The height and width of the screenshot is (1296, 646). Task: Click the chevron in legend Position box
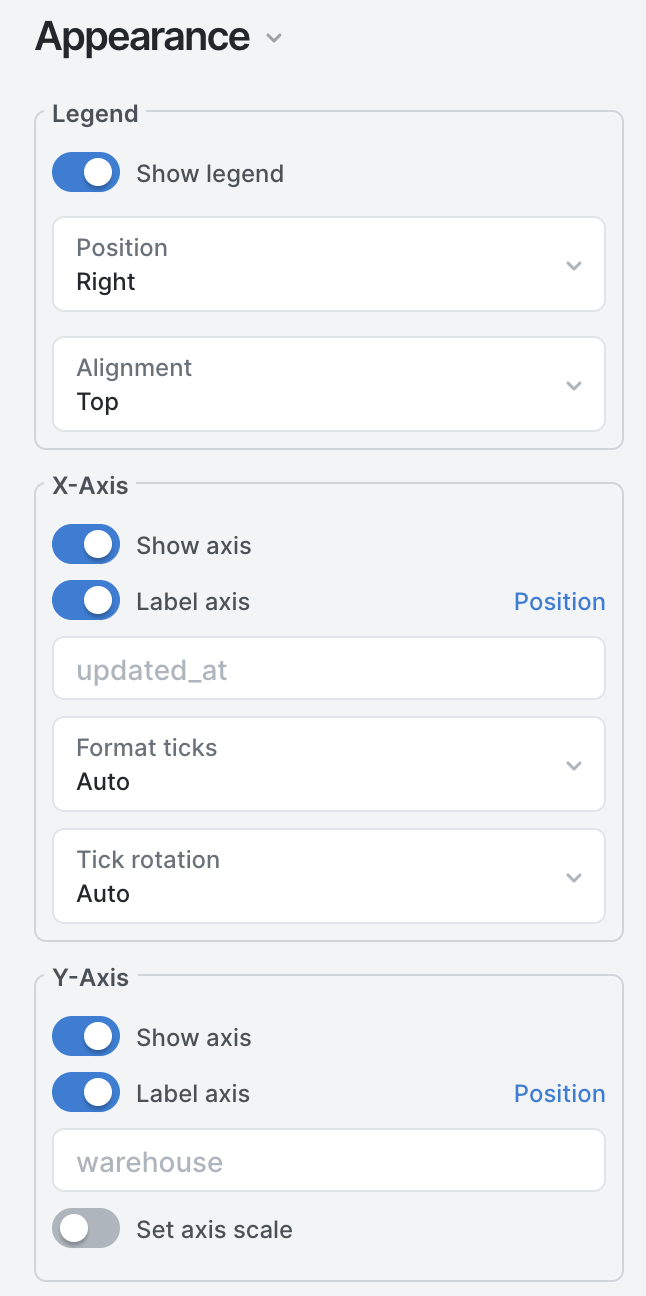[573, 266]
